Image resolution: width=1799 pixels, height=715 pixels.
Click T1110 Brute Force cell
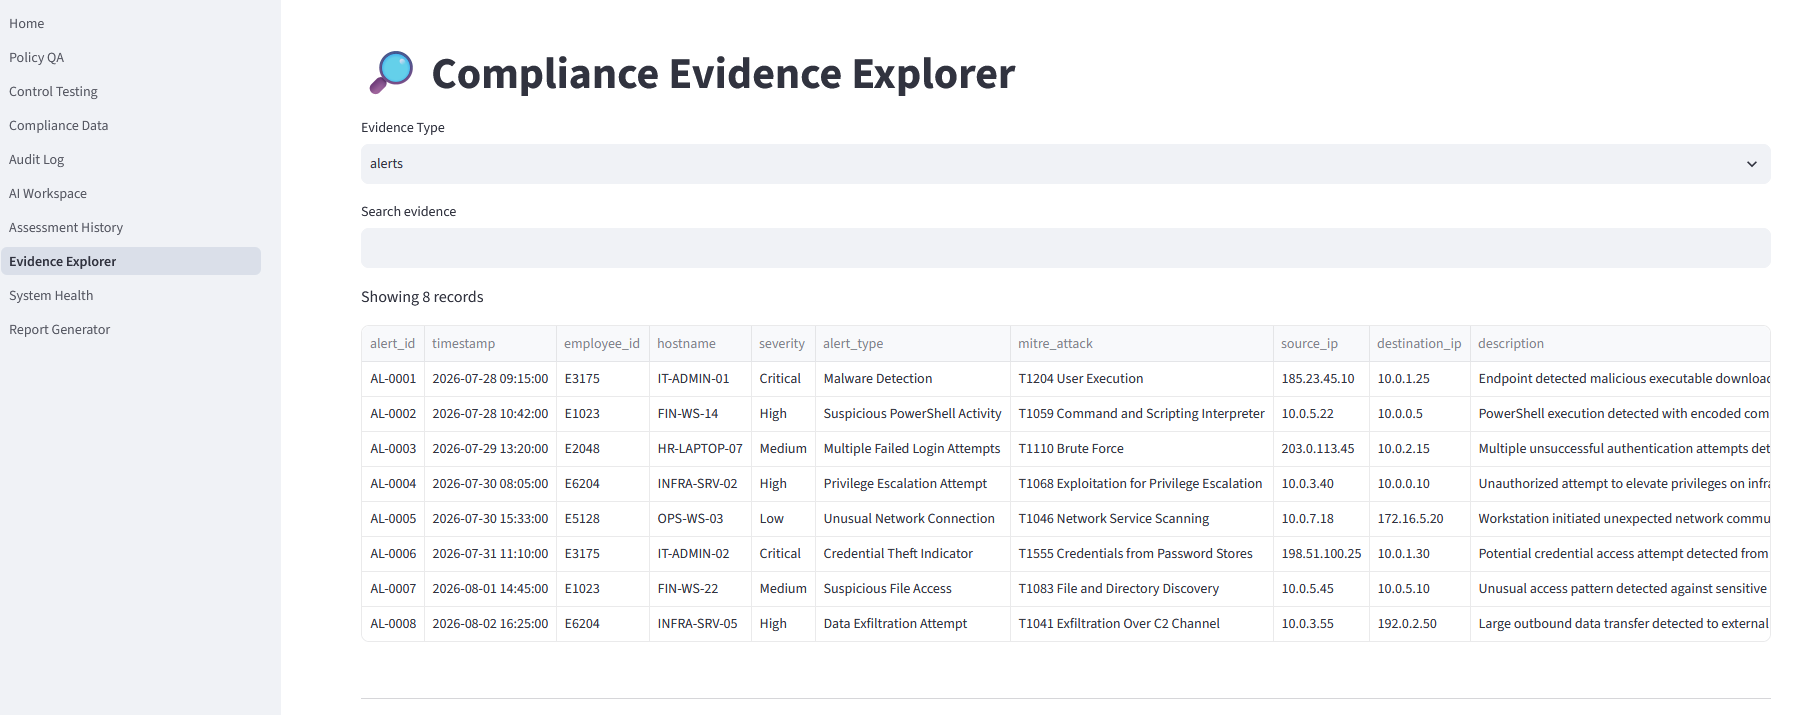1142,449
